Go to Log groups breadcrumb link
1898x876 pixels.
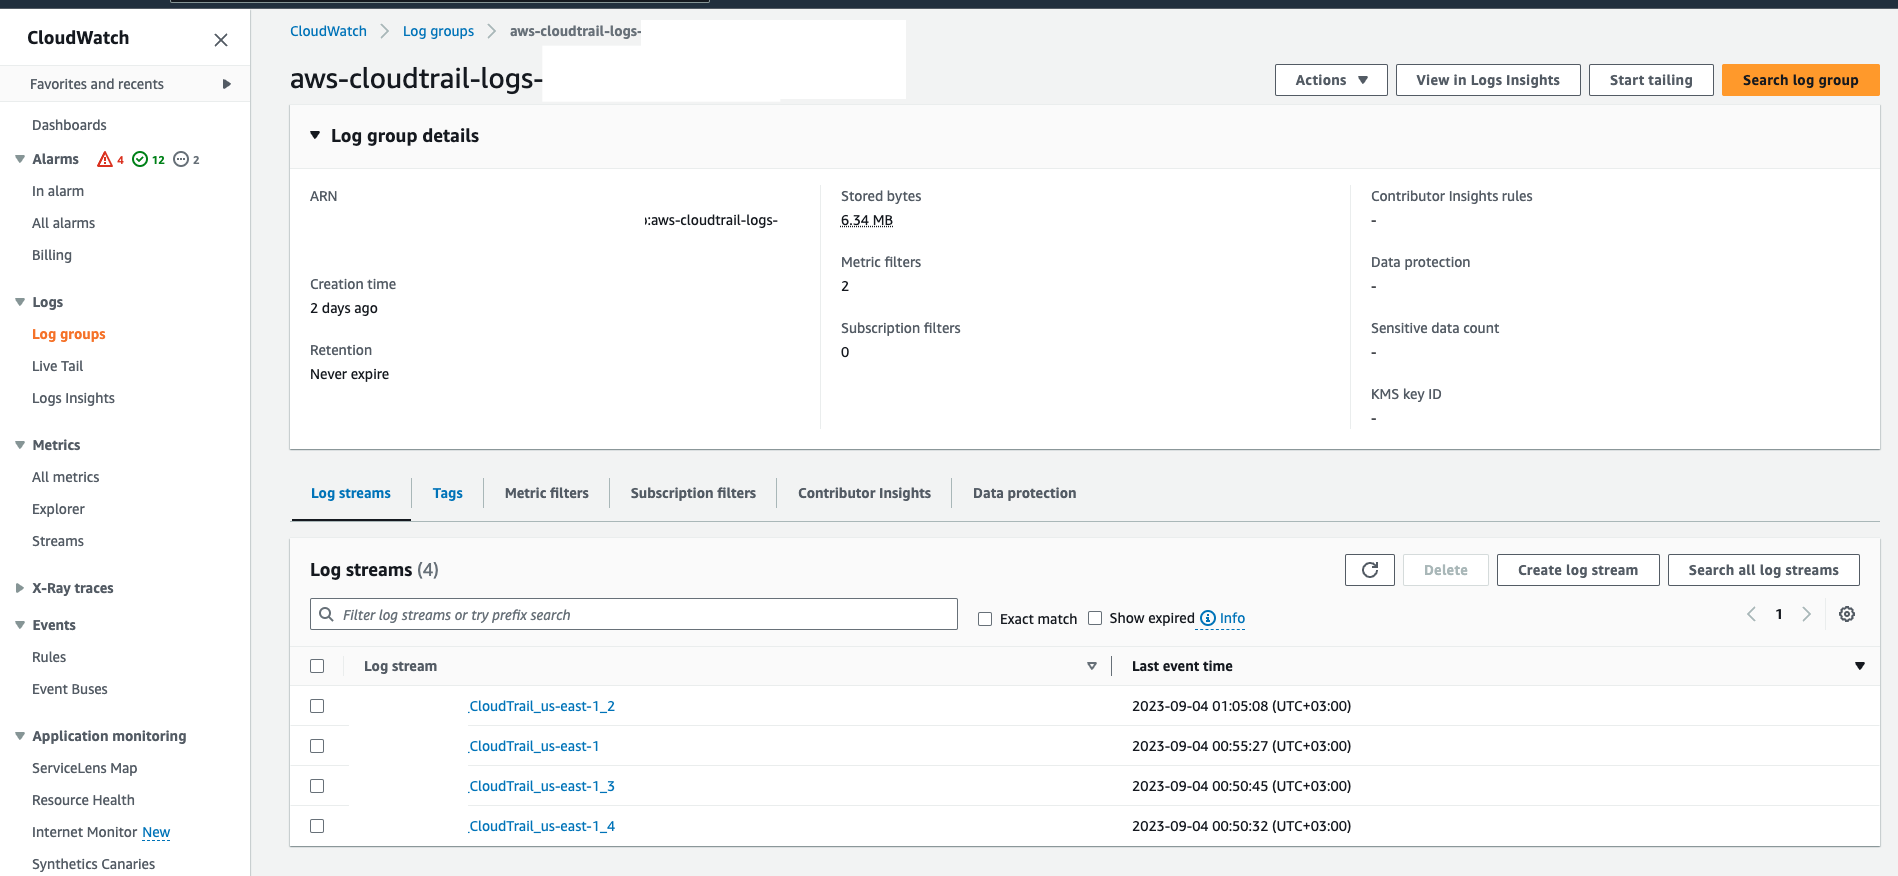[438, 31]
